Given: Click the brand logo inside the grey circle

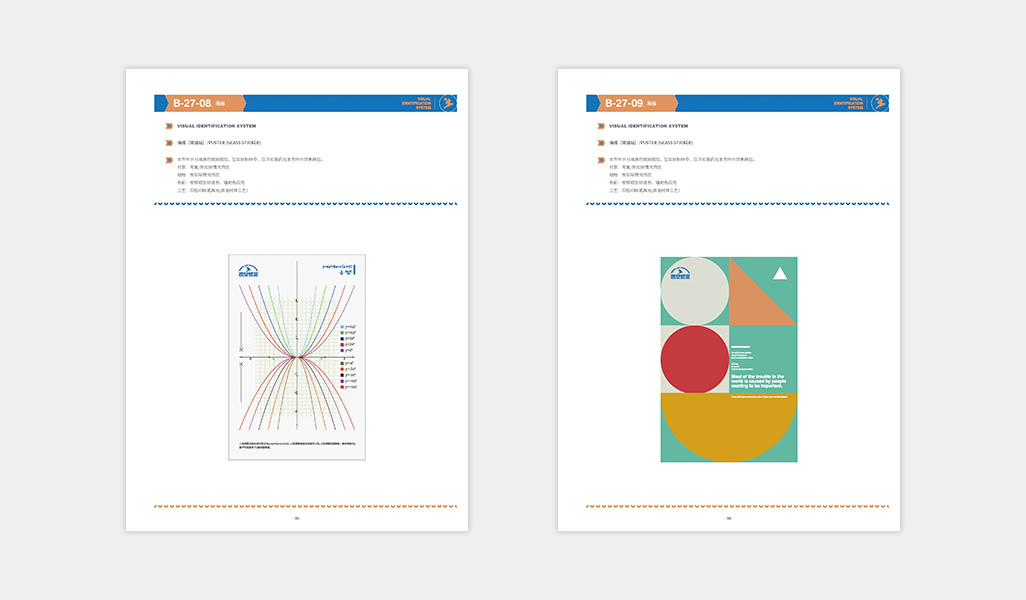Looking at the screenshot, I should click(681, 271).
